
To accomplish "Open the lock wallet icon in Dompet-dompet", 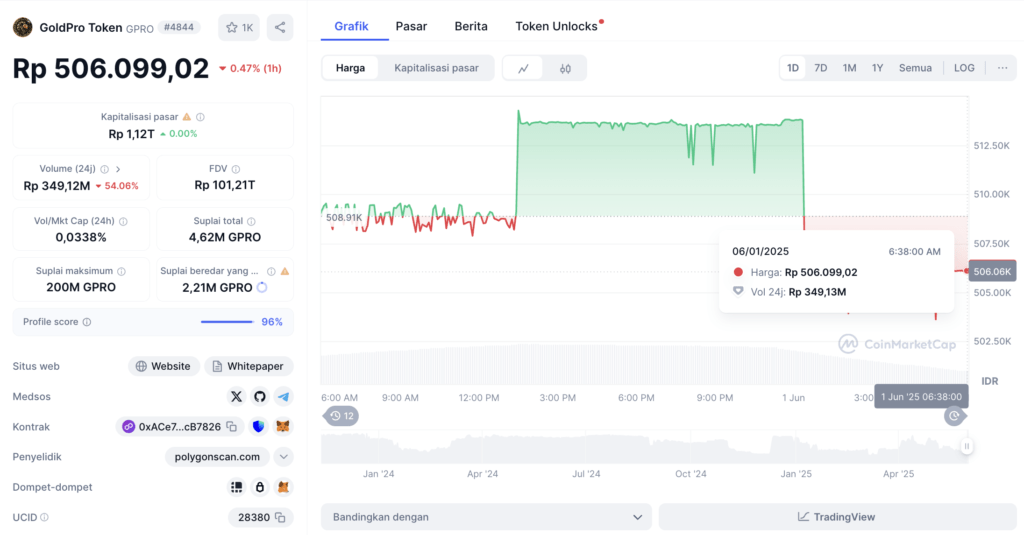I will [260, 487].
